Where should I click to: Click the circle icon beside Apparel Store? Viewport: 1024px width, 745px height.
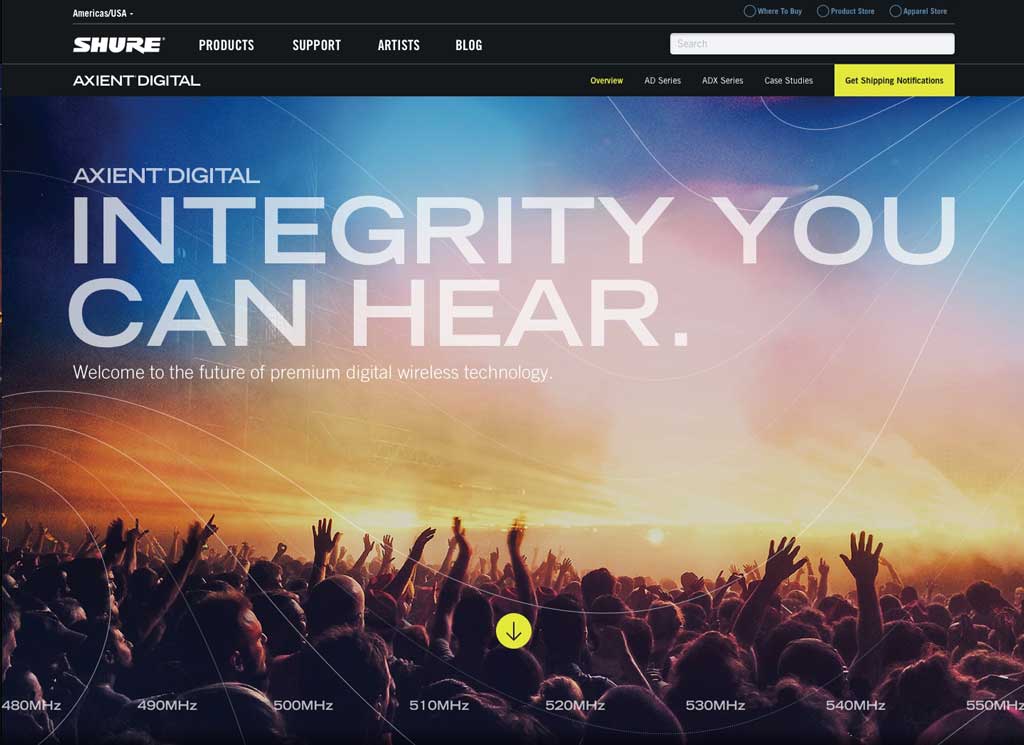895,11
